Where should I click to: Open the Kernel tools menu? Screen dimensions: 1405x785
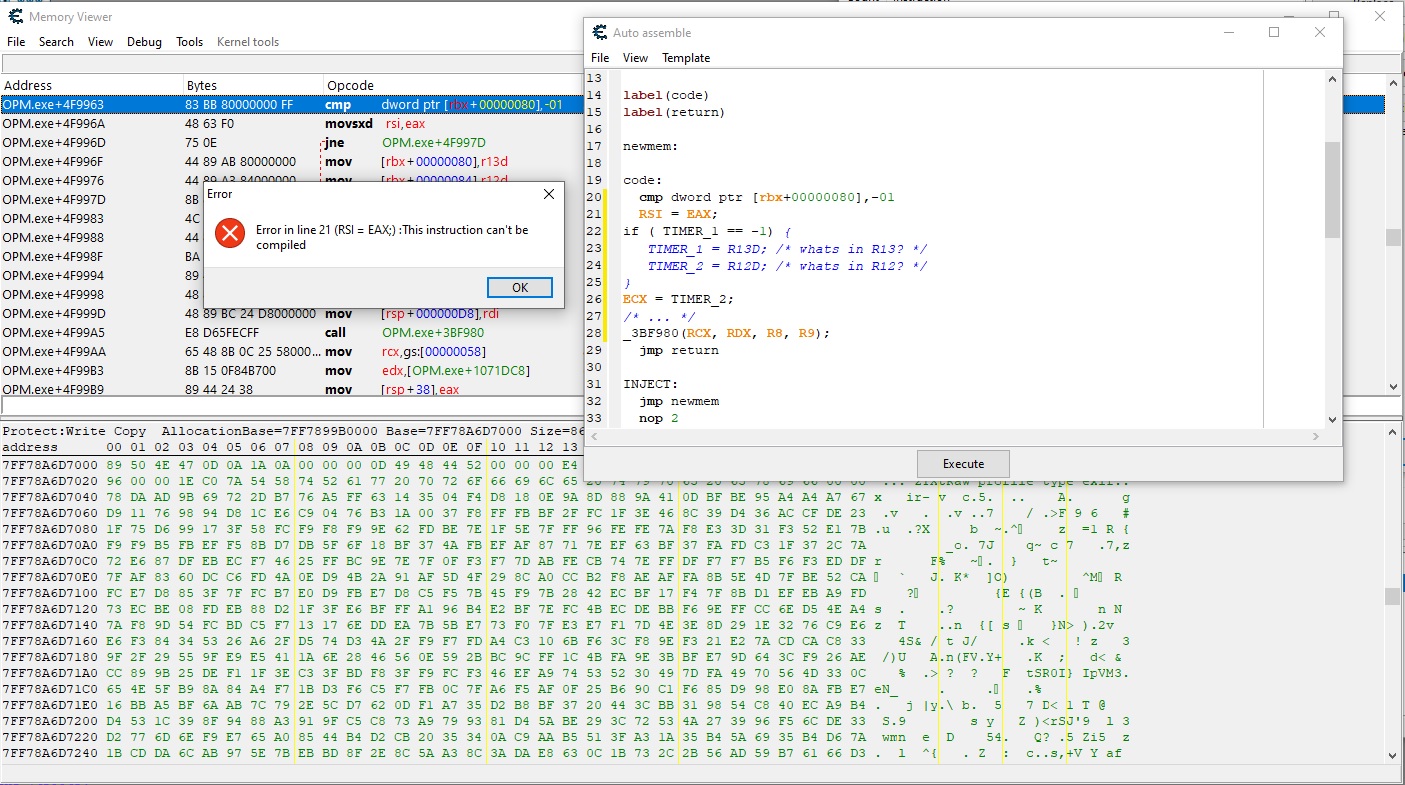pos(248,42)
